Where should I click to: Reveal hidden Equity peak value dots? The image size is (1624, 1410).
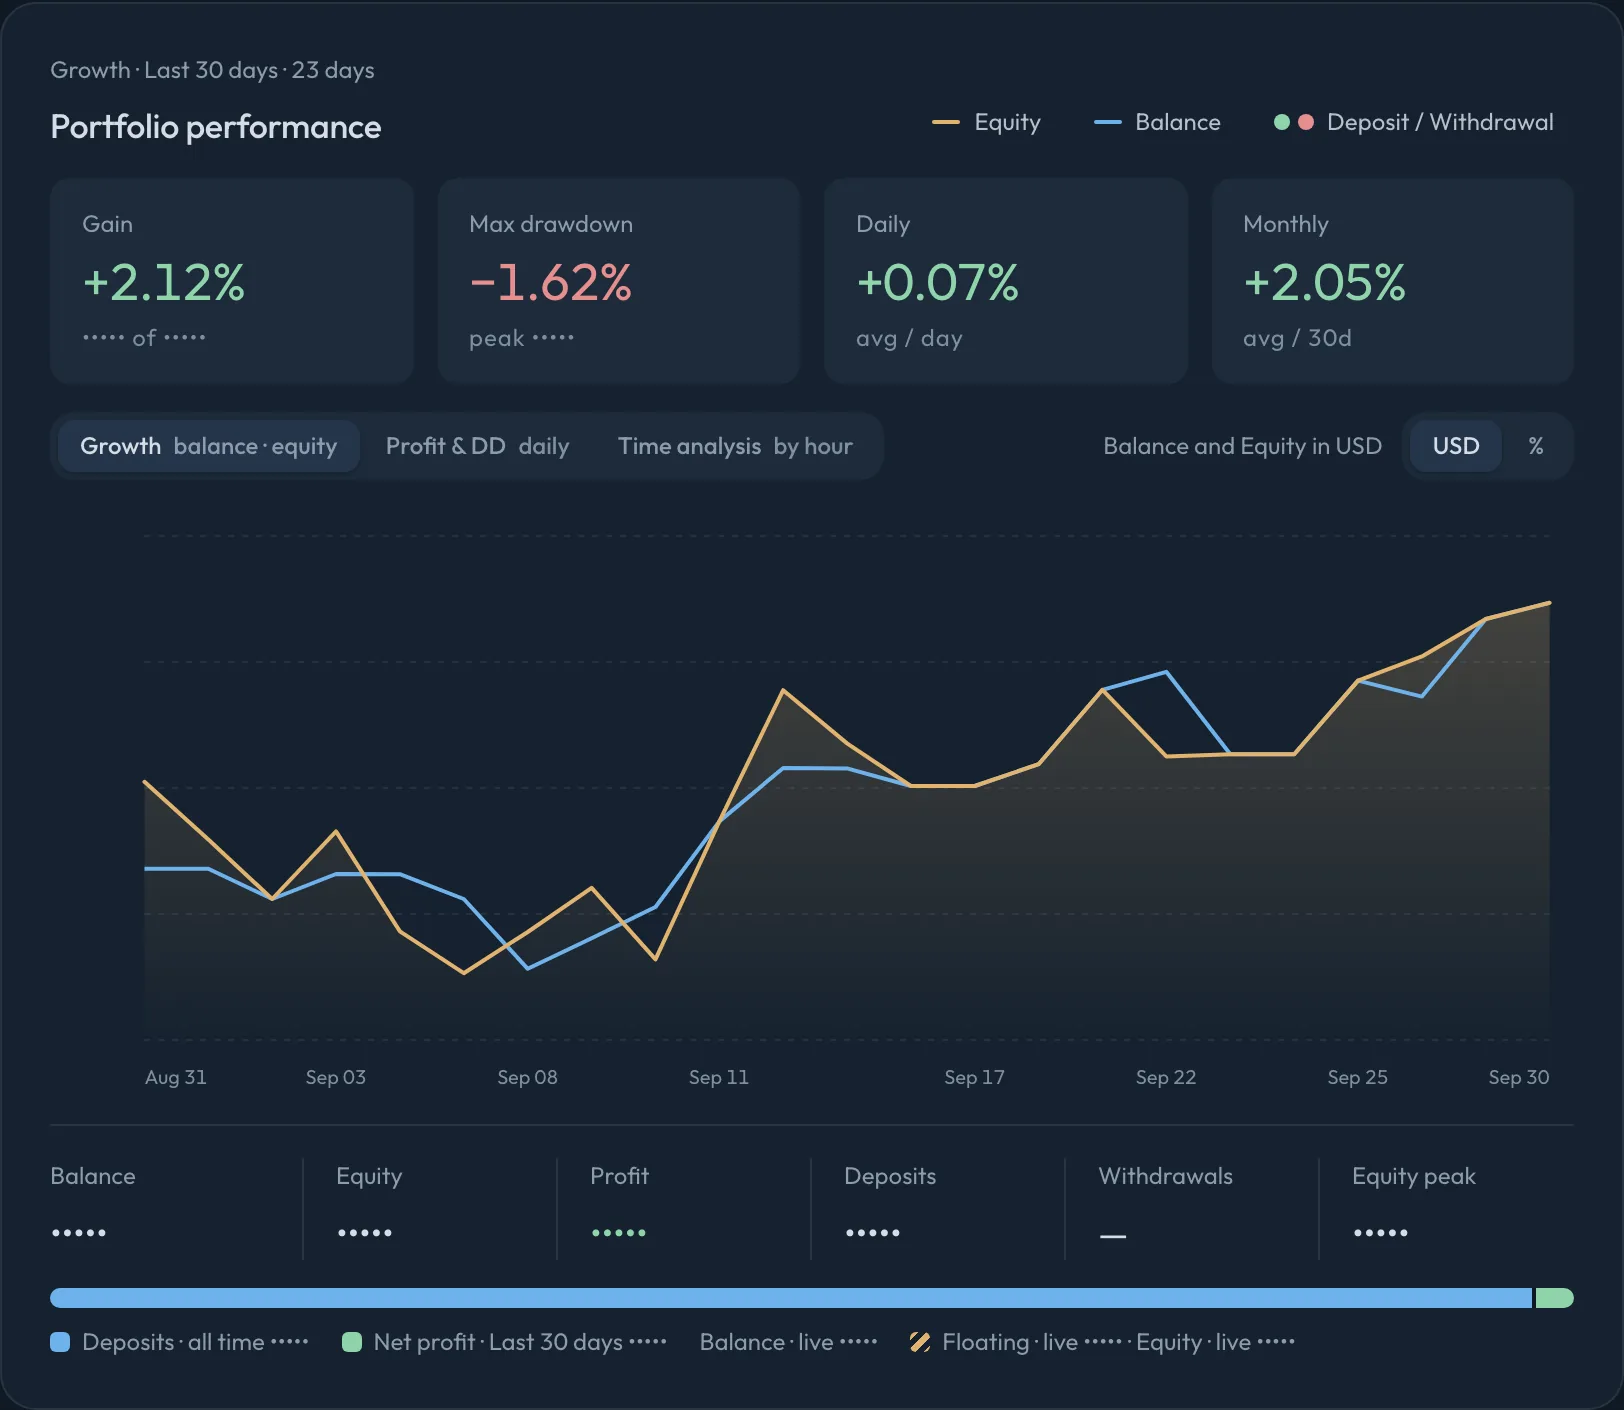1381,1233
